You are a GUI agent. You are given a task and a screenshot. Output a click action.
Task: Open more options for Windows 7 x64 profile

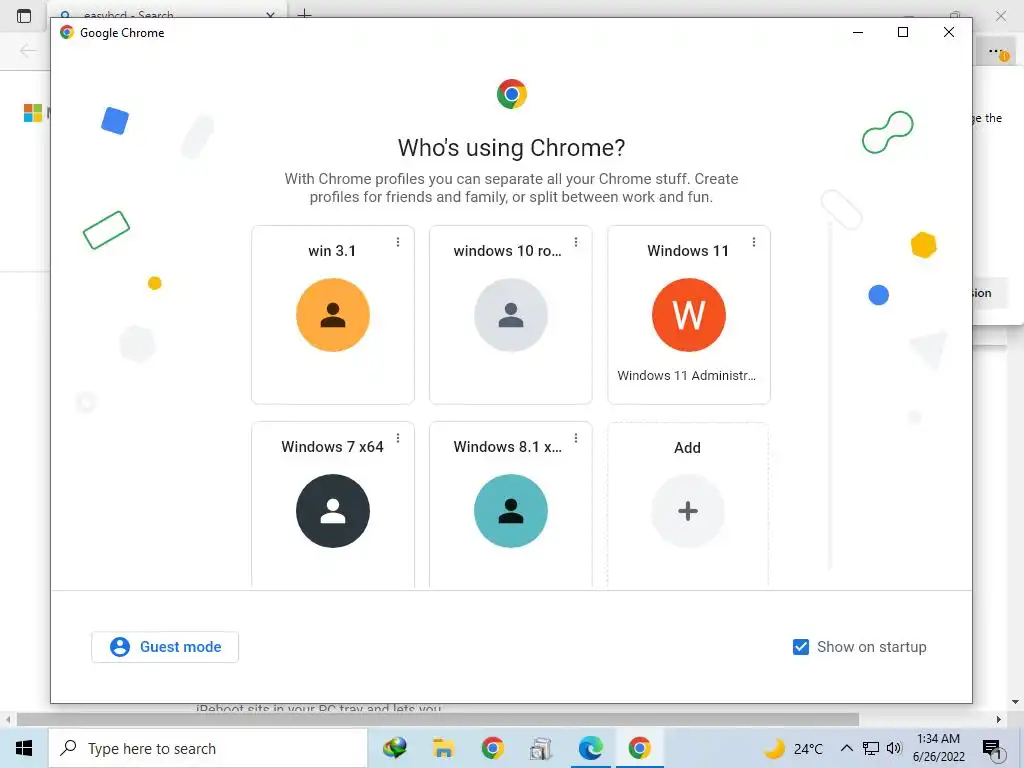(398, 438)
